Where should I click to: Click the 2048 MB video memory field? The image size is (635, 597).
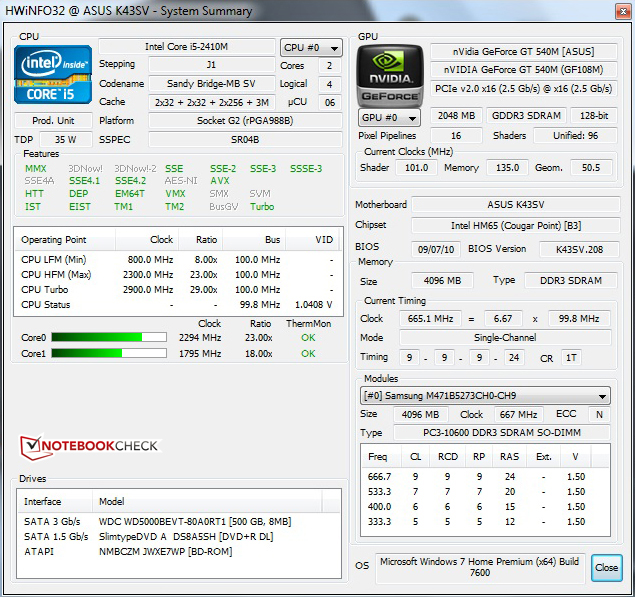pos(456,116)
